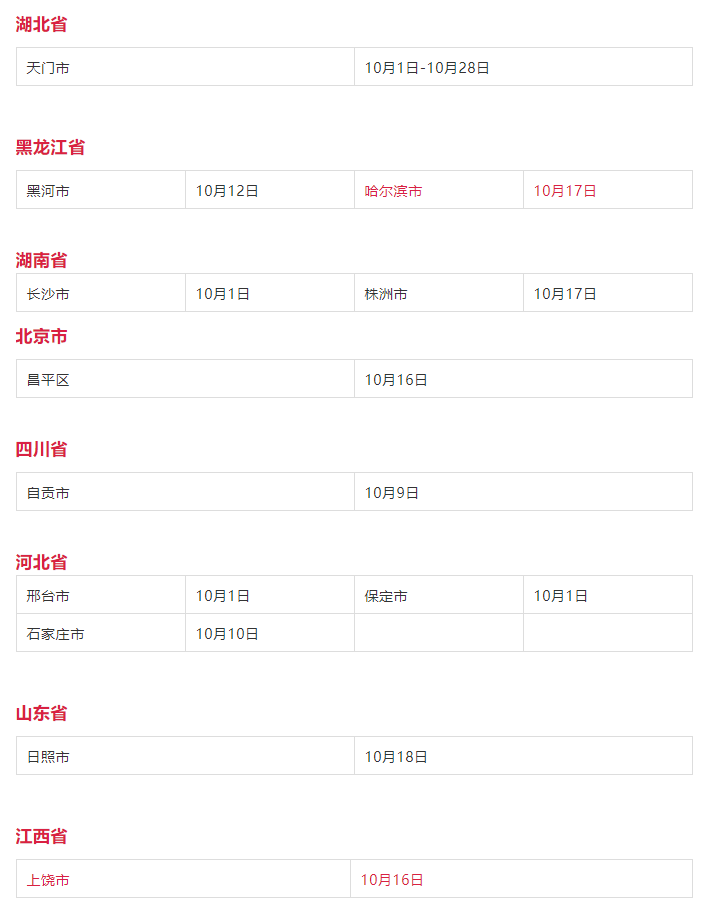Click the 湖北省 province heading
The image size is (707, 916).
tap(41, 24)
